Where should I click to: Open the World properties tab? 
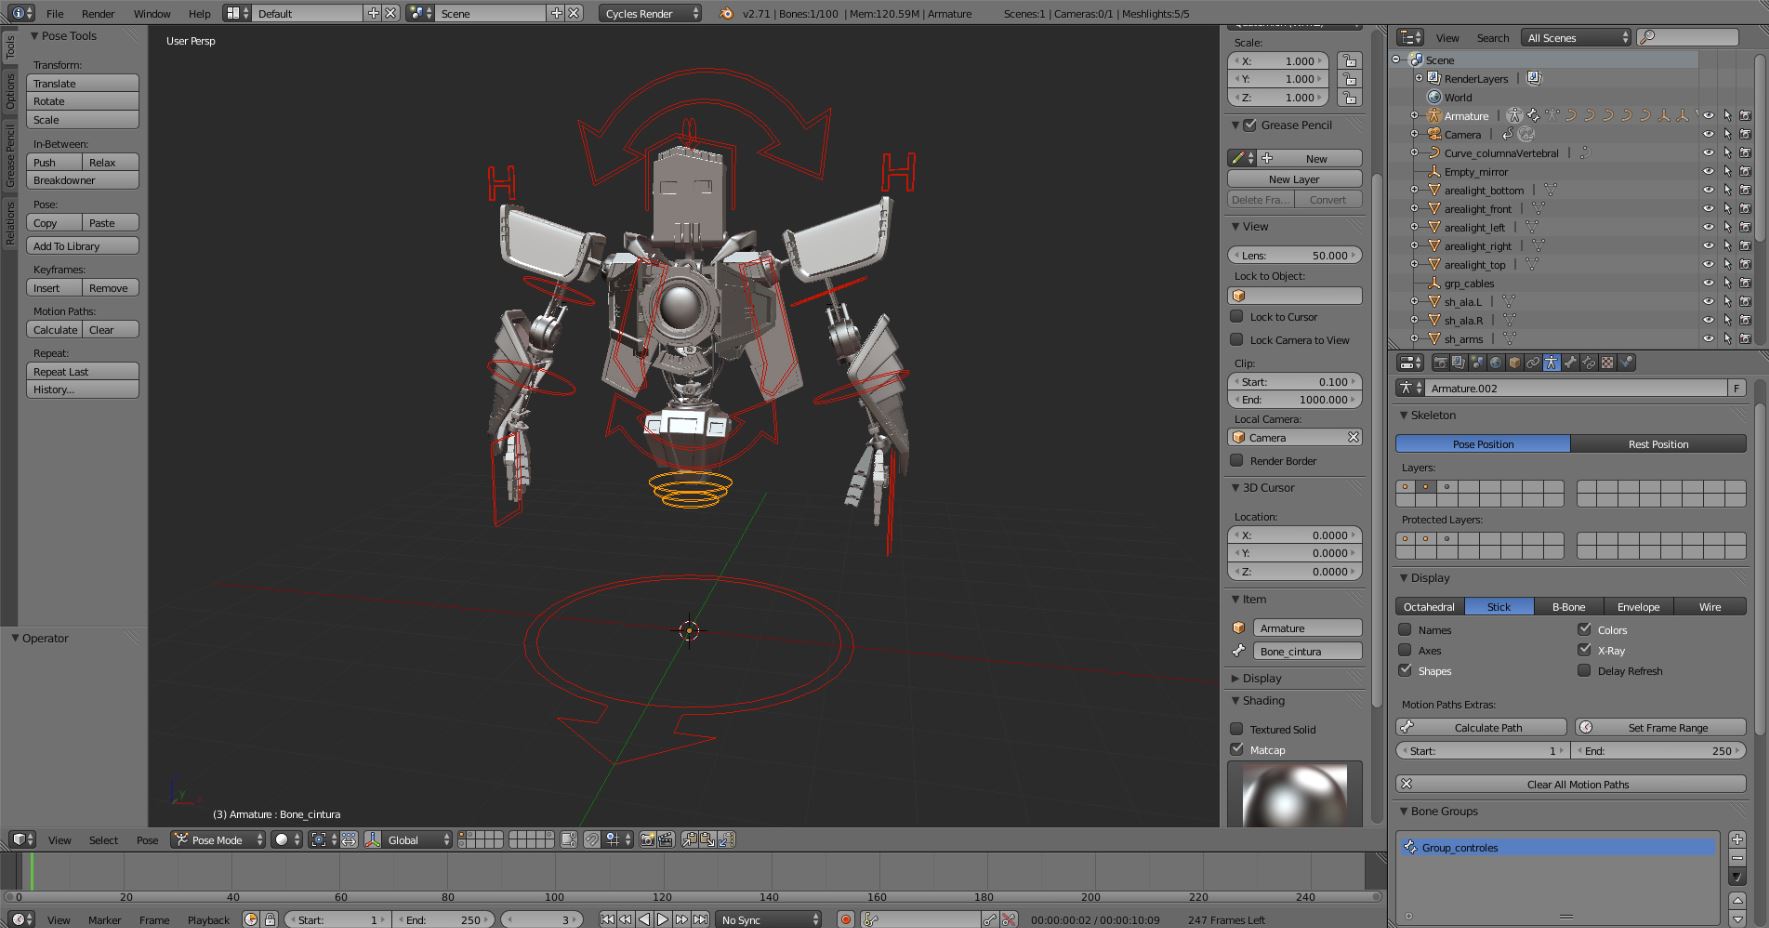click(x=1496, y=363)
